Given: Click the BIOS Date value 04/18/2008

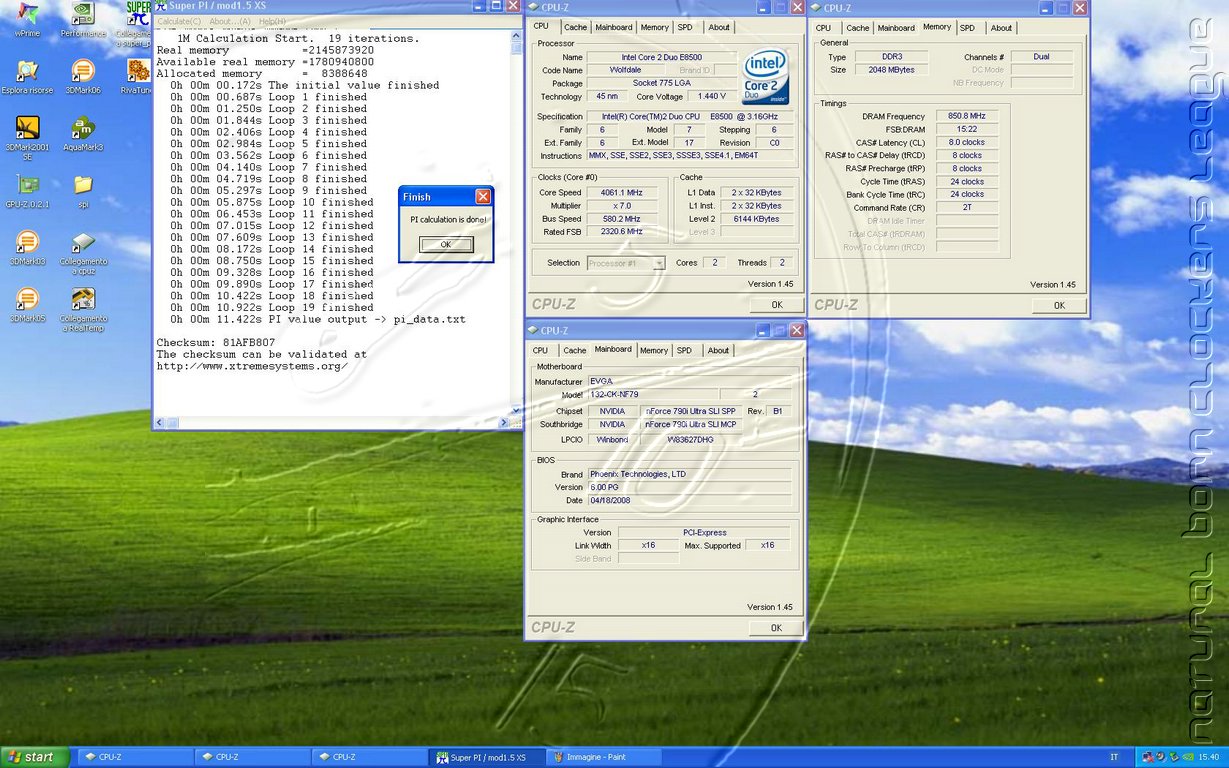Looking at the screenshot, I should tap(689, 500).
